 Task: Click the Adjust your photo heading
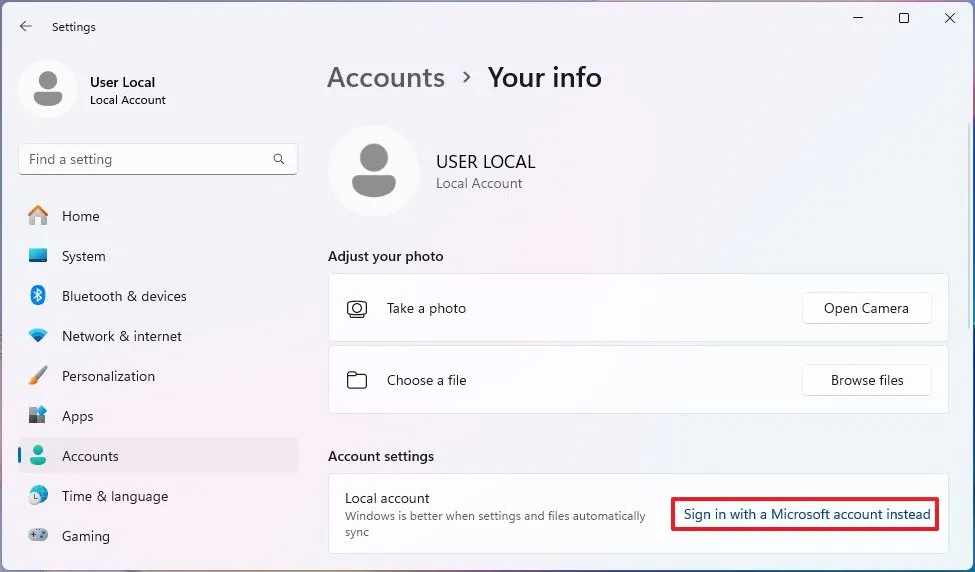click(x=386, y=256)
